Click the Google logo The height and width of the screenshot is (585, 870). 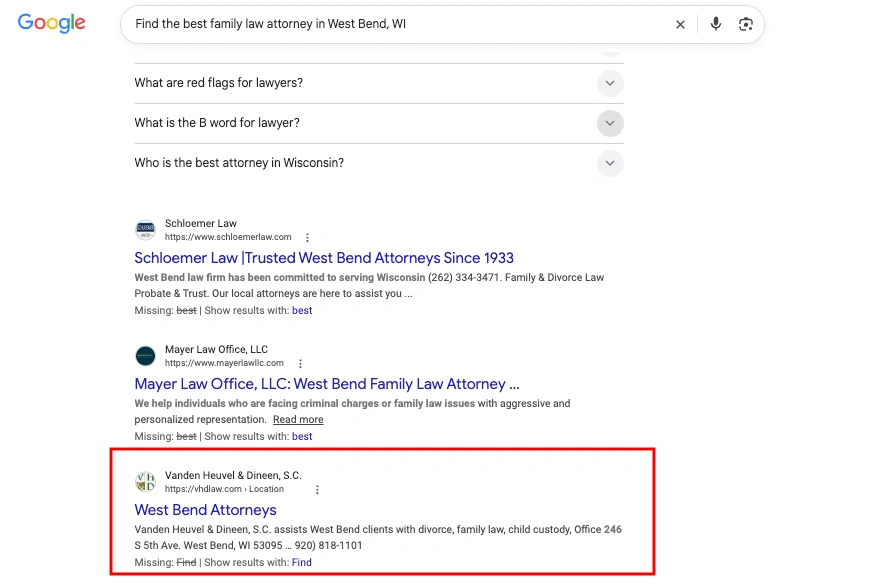point(52,23)
